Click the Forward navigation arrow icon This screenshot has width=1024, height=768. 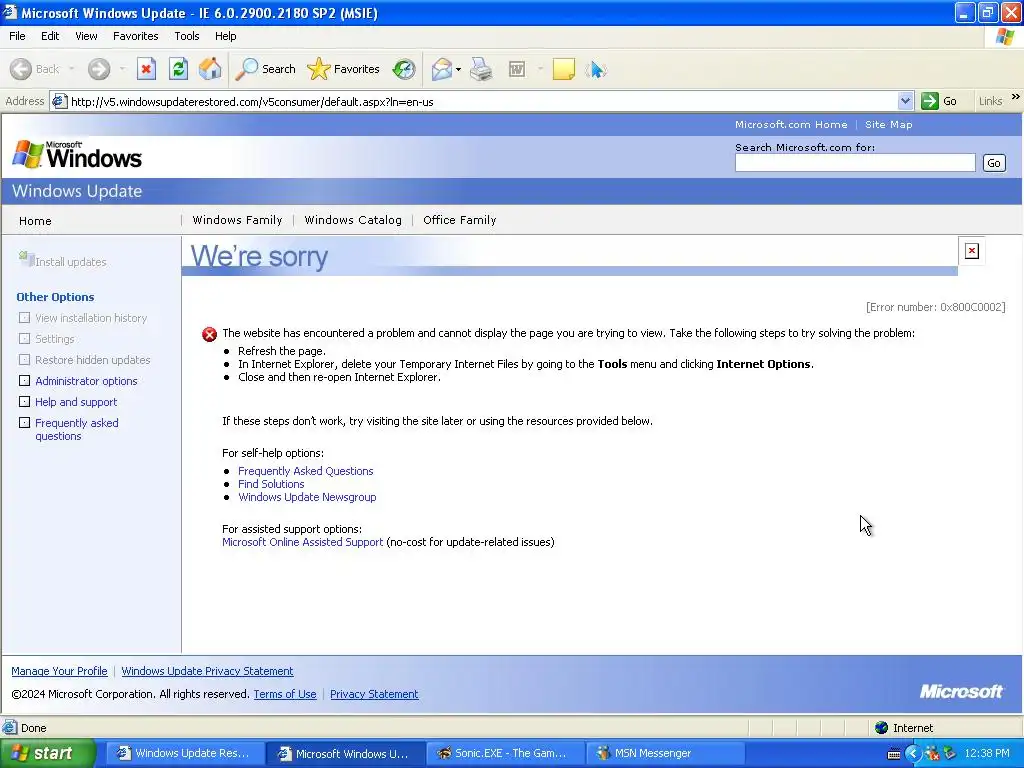pos(99,69)
